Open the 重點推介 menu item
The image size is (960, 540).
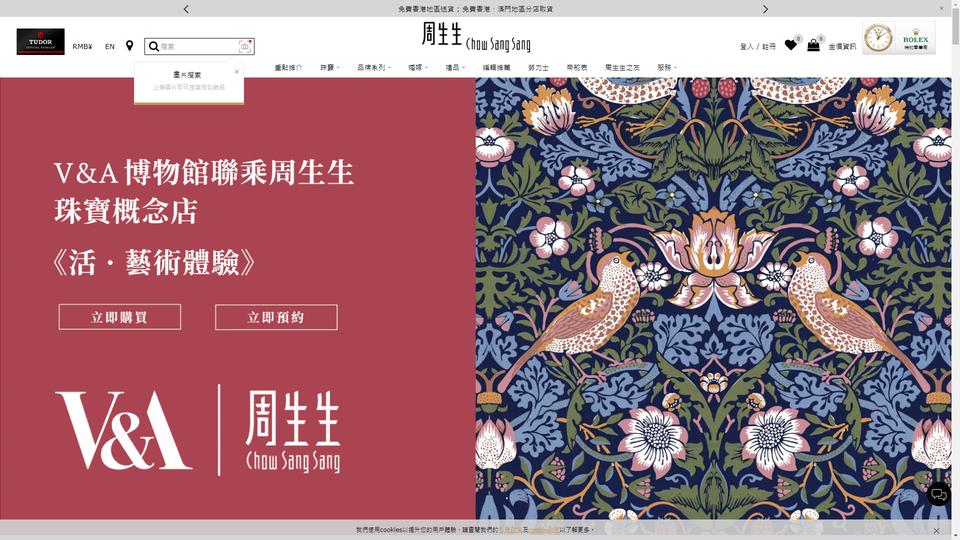(x=288, y=67)
